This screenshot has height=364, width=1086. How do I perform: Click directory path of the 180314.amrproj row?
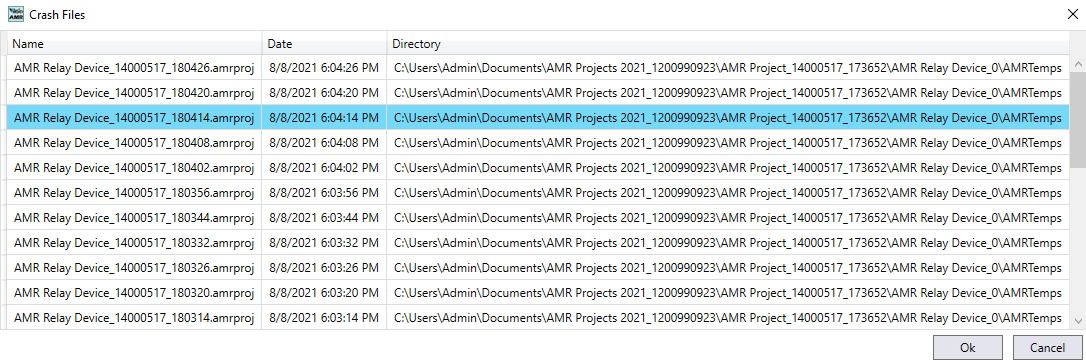[727, 318]
